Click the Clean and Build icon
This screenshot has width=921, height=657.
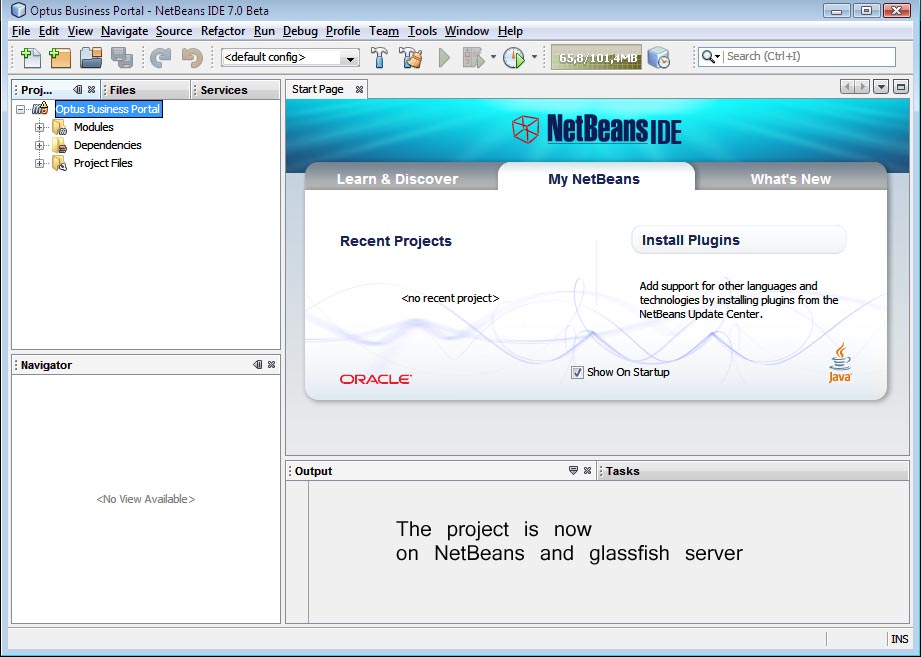[x=411, y=58]
